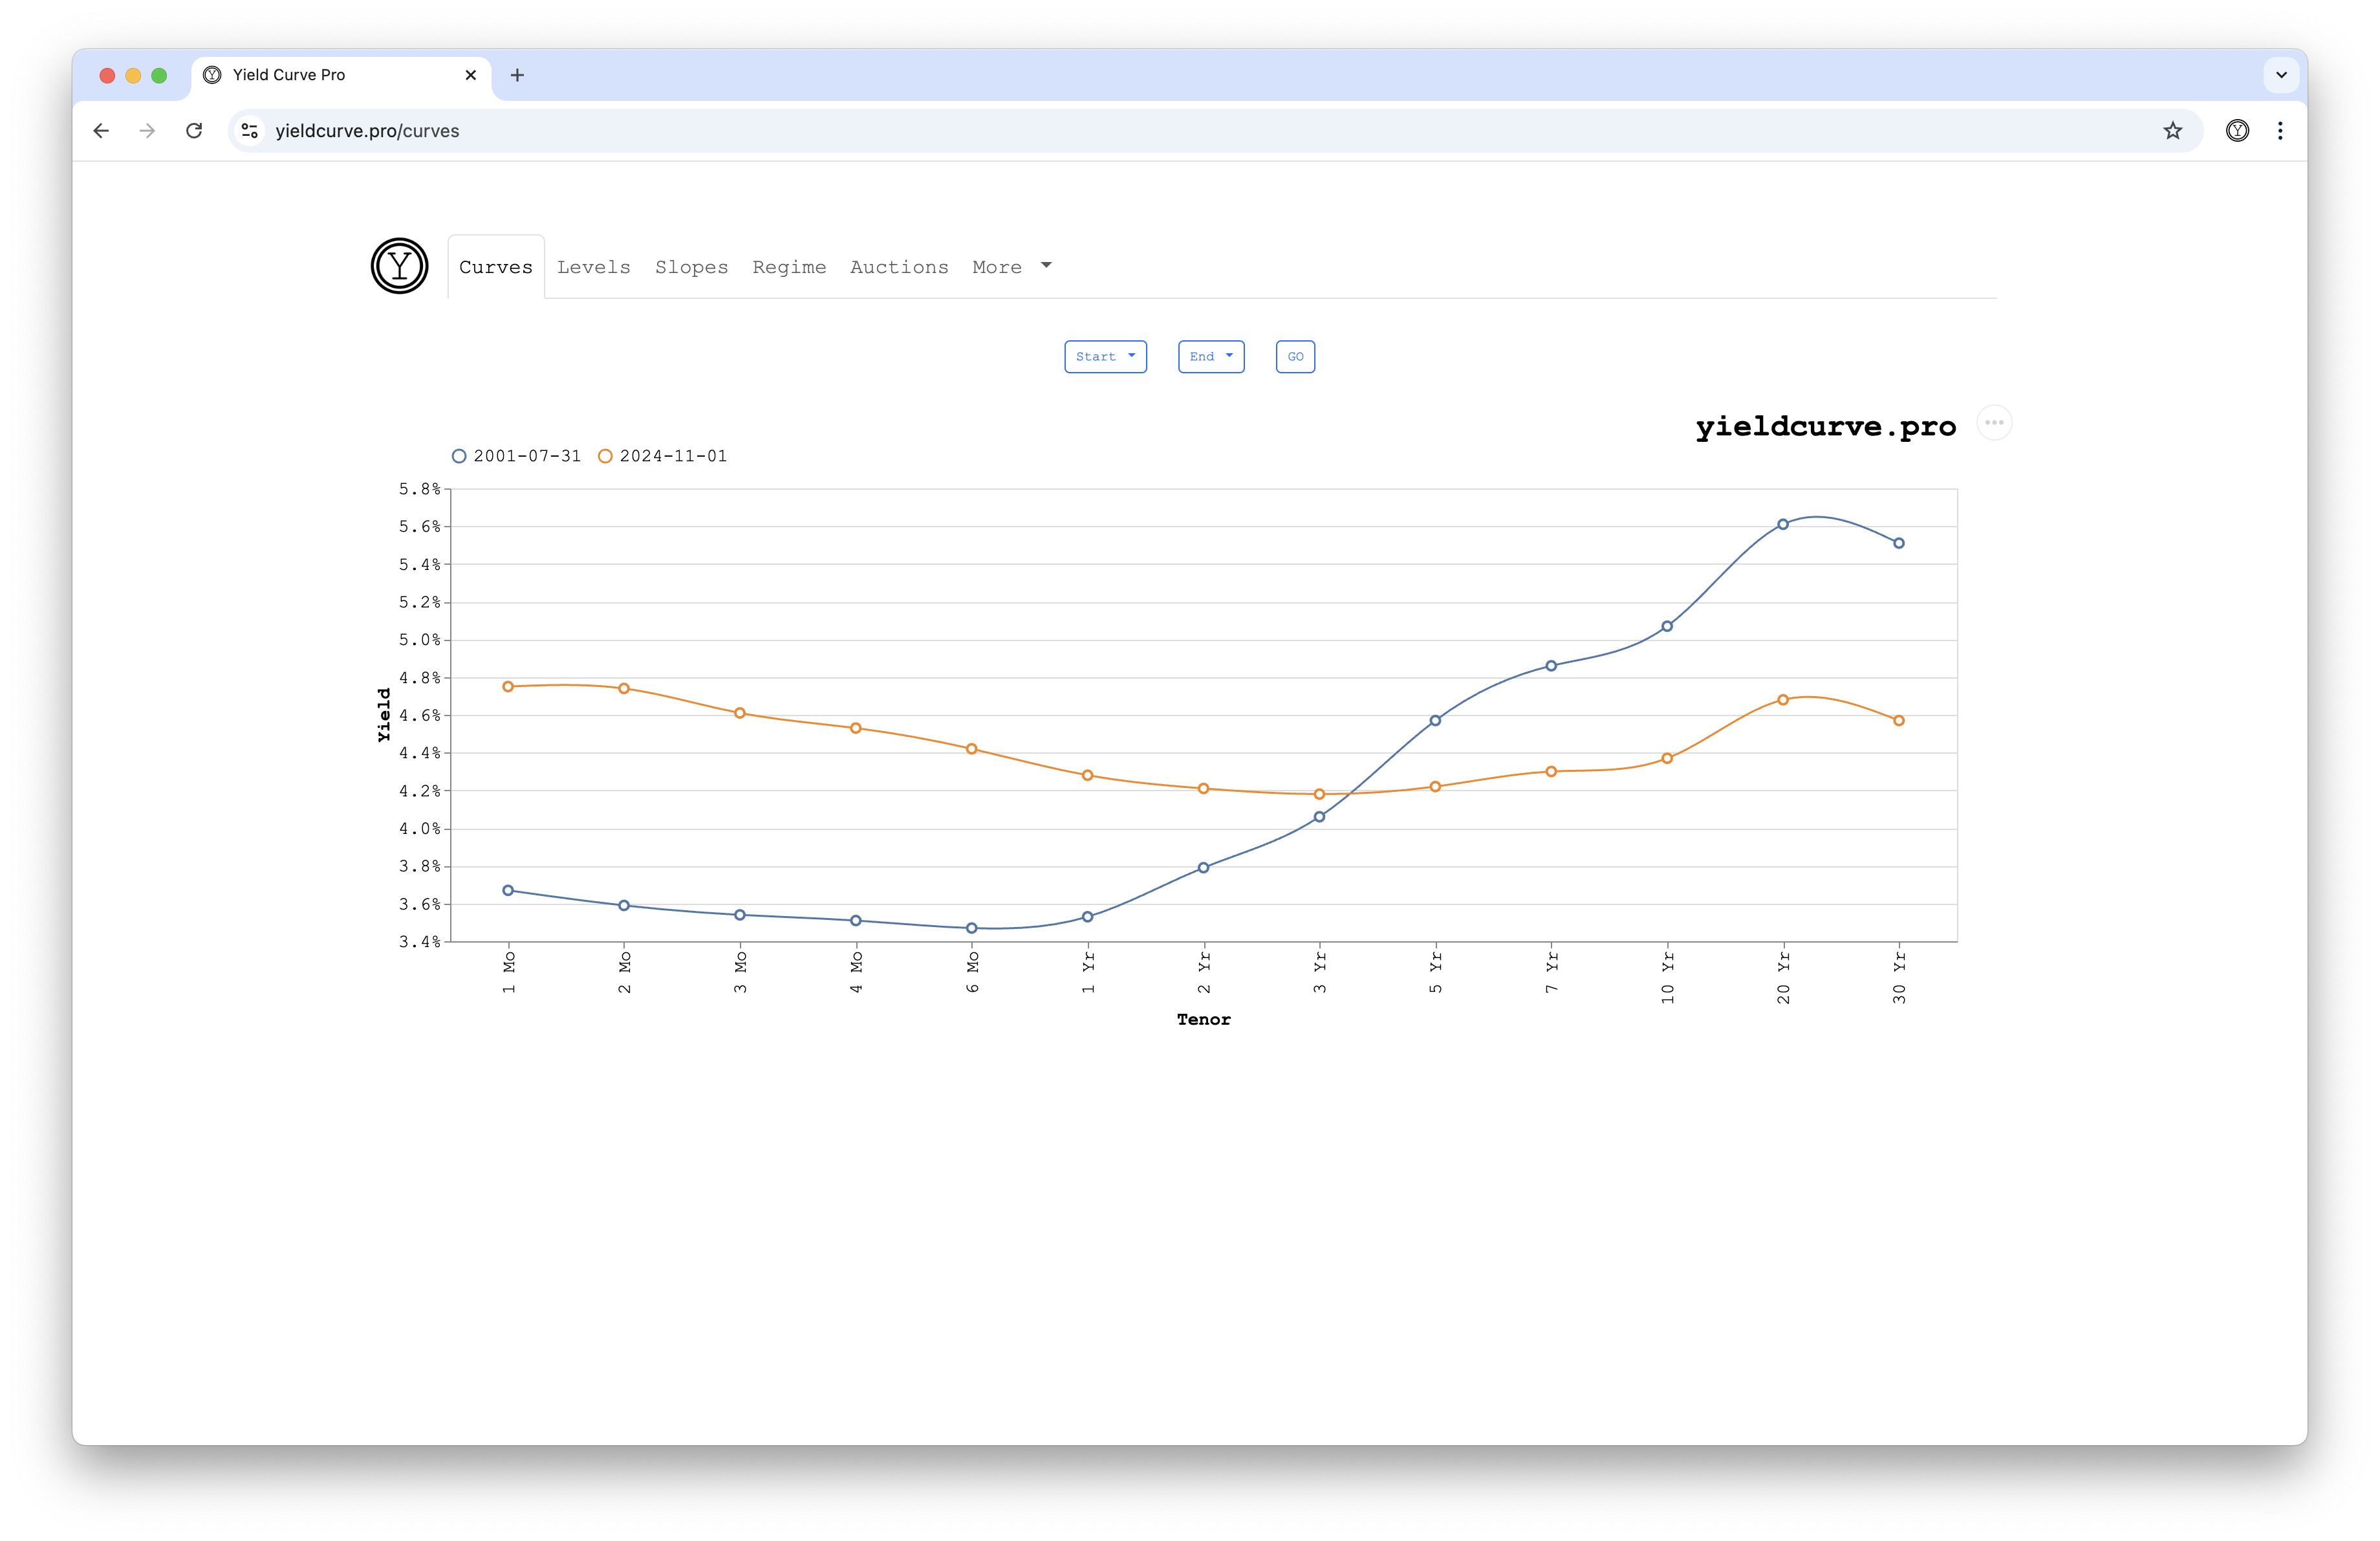Screen dimensions: 2380x1541
Task: Switch to the Curves tab
Action: pos(496,267)
